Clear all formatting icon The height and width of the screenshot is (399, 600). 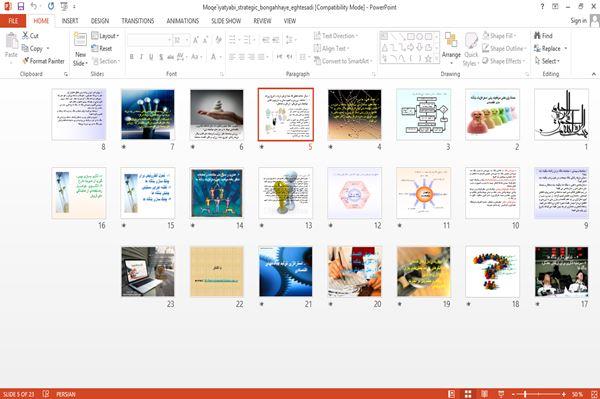(218, 40)
